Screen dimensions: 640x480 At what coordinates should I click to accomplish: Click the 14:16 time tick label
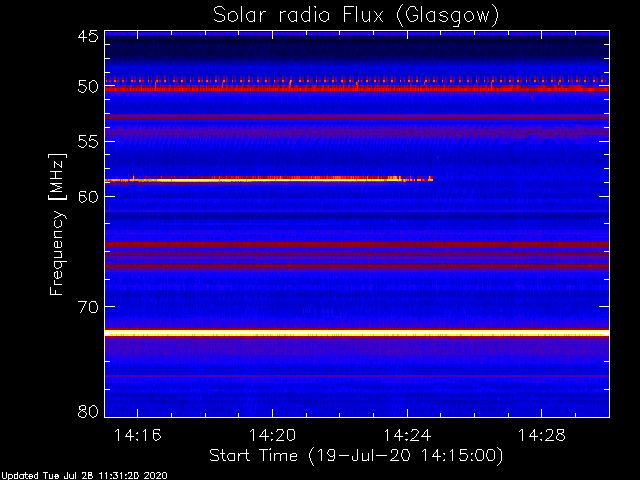(138, 435)
